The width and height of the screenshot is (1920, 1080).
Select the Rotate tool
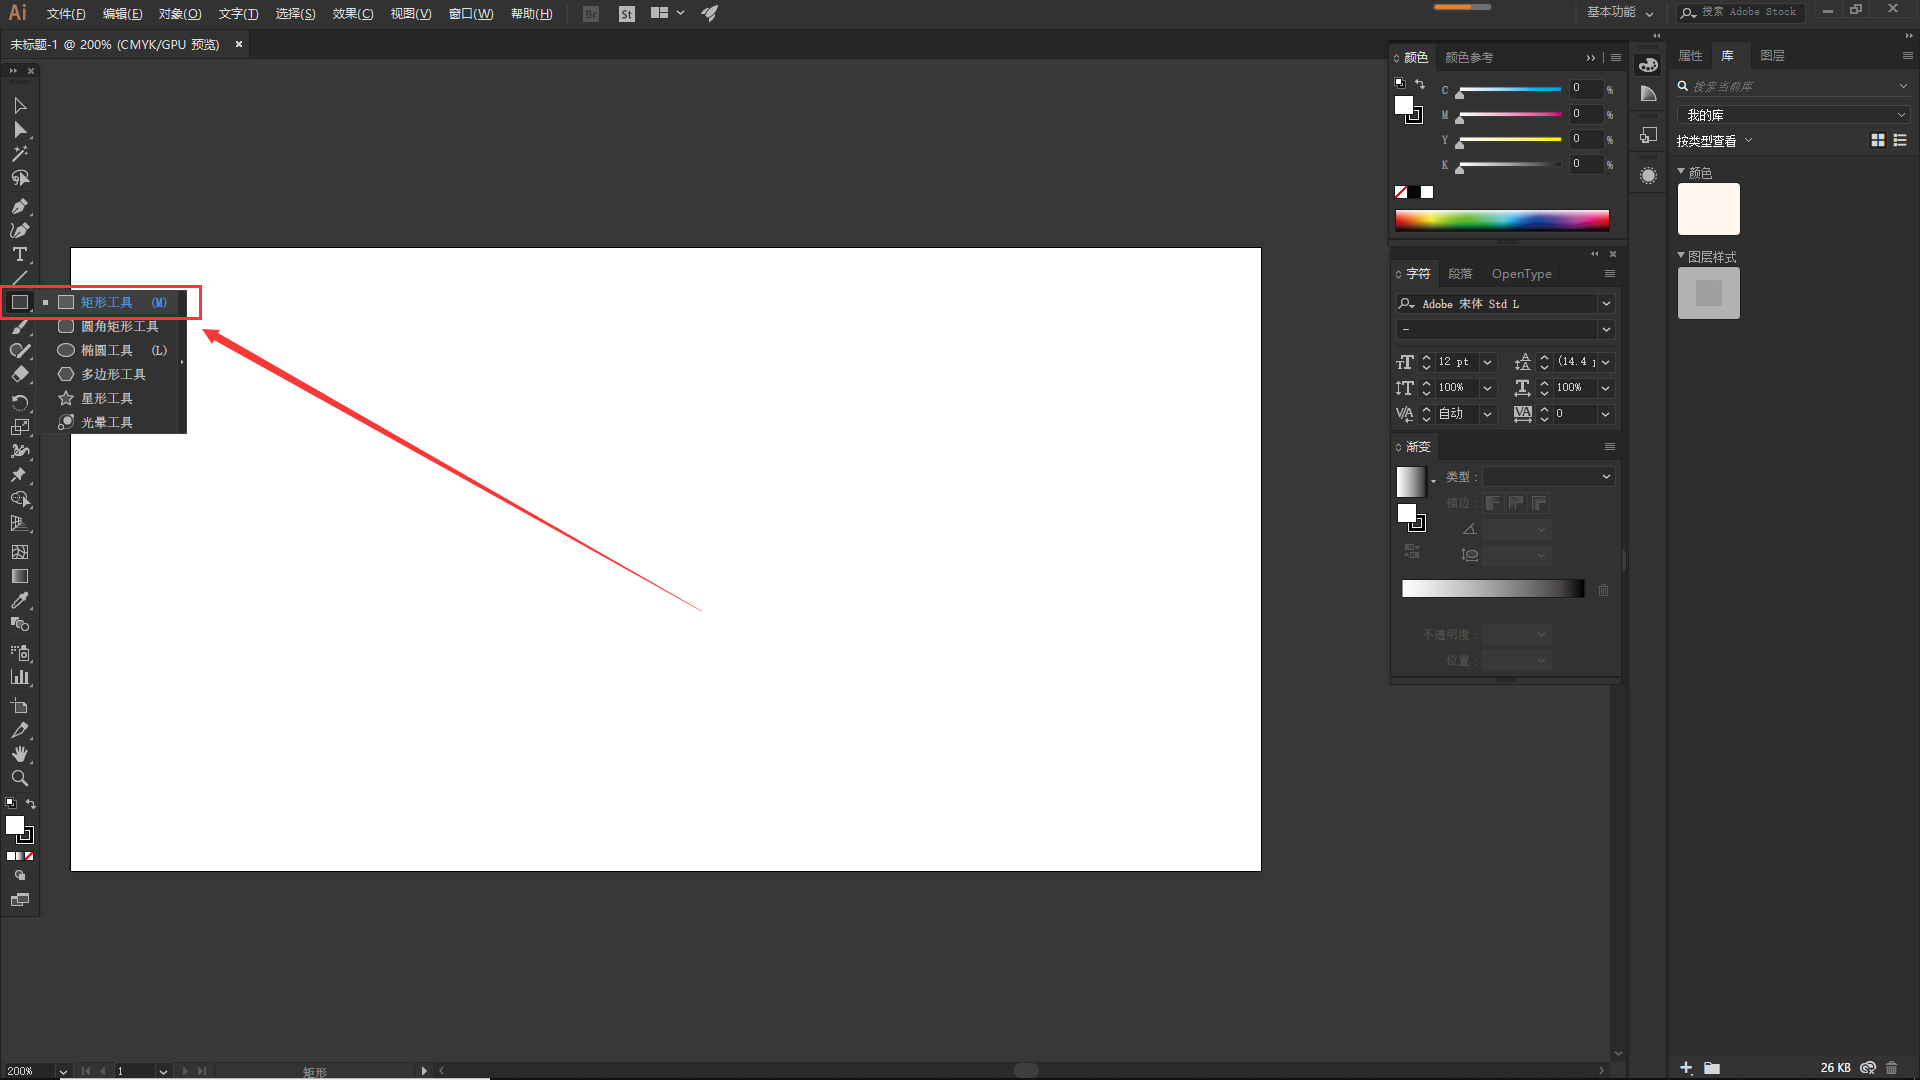pos(19,402)
